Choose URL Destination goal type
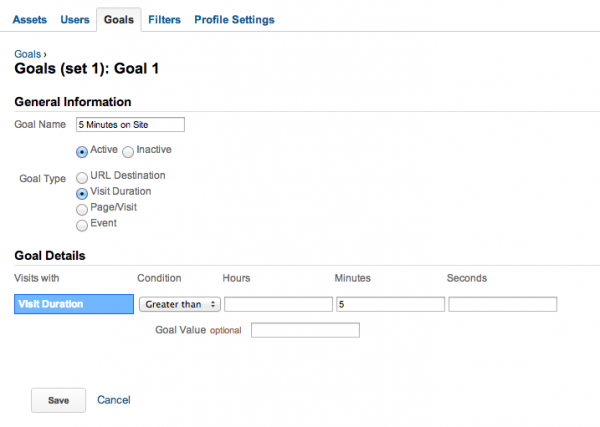The height and width of the screenshot is (427, 600). (82, 177)
